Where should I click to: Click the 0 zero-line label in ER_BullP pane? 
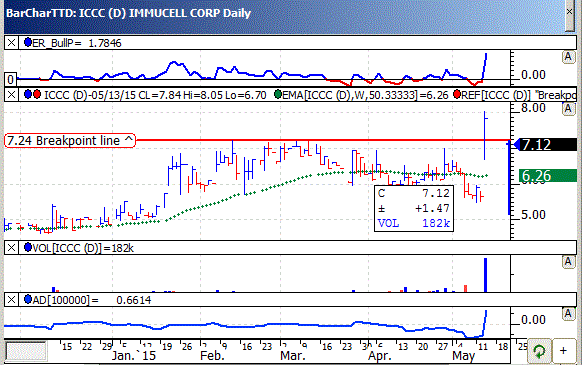(x=10, y=79)
